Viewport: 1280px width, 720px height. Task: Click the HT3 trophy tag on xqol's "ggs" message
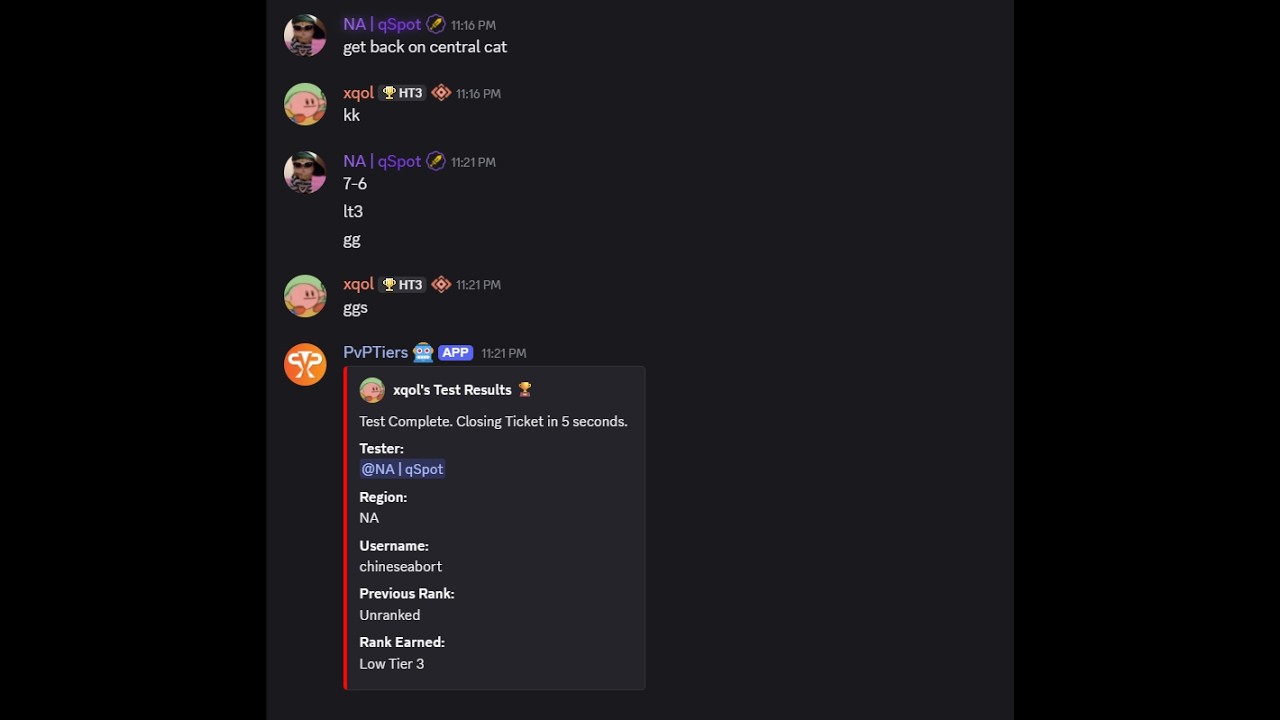coord(403,284)
